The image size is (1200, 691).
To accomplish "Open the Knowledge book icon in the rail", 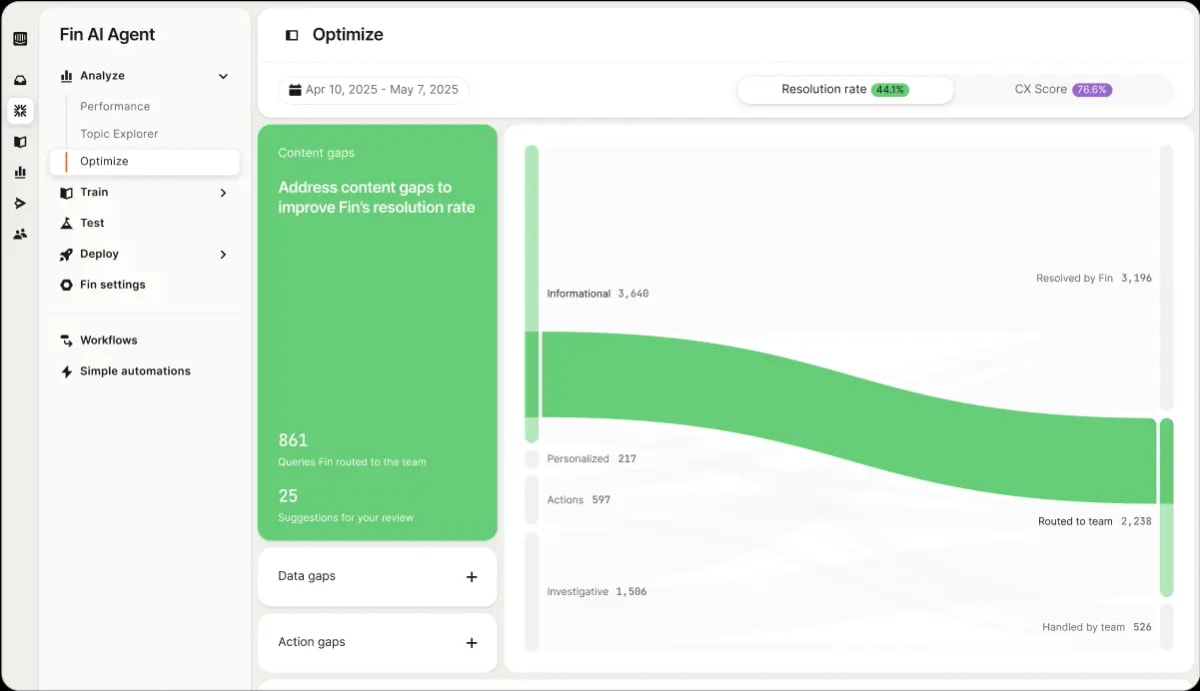I will [20, 142].
